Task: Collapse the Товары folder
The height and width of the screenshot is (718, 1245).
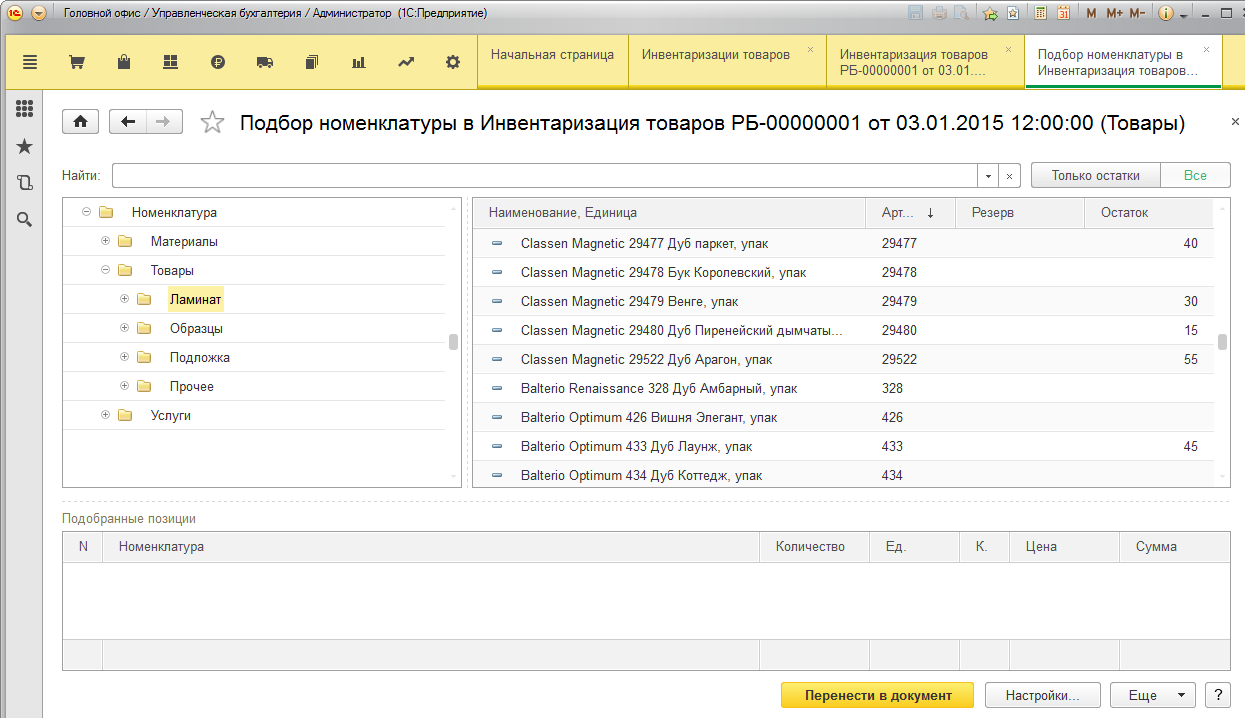Action: [x=106, y=270]
